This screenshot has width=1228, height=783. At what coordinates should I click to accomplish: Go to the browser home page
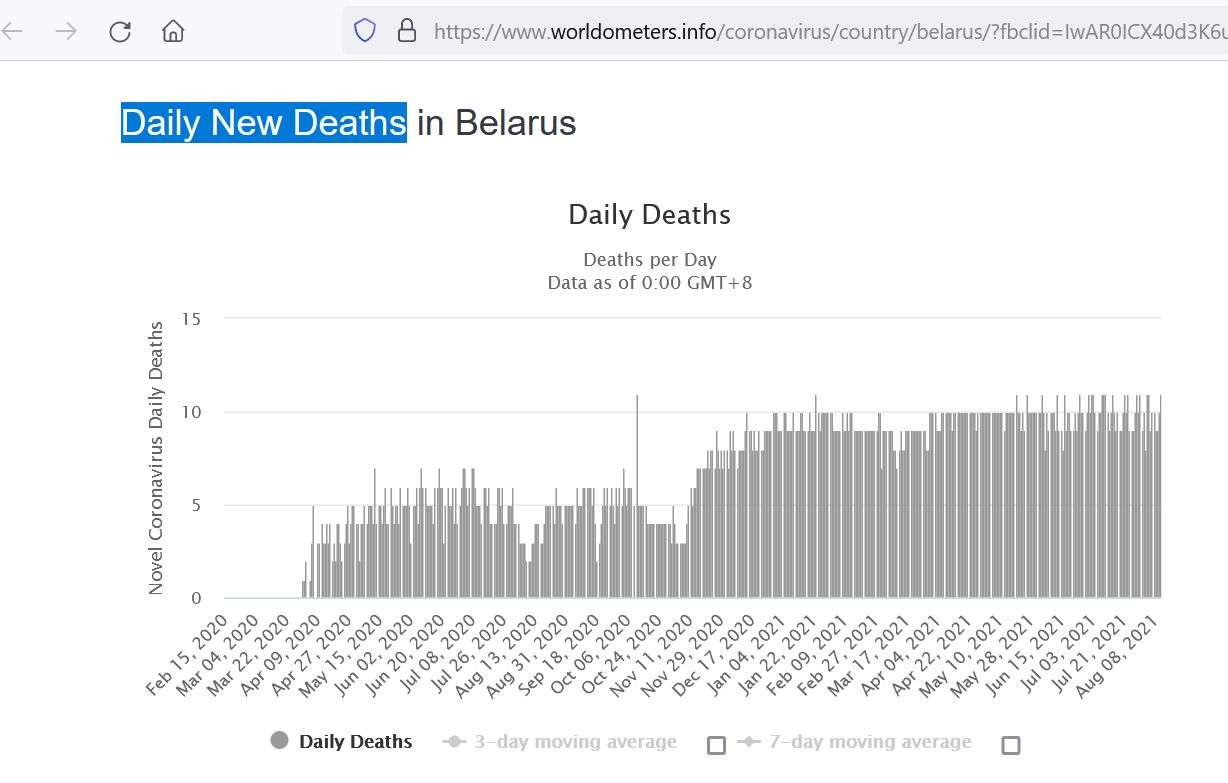[173, 31]
